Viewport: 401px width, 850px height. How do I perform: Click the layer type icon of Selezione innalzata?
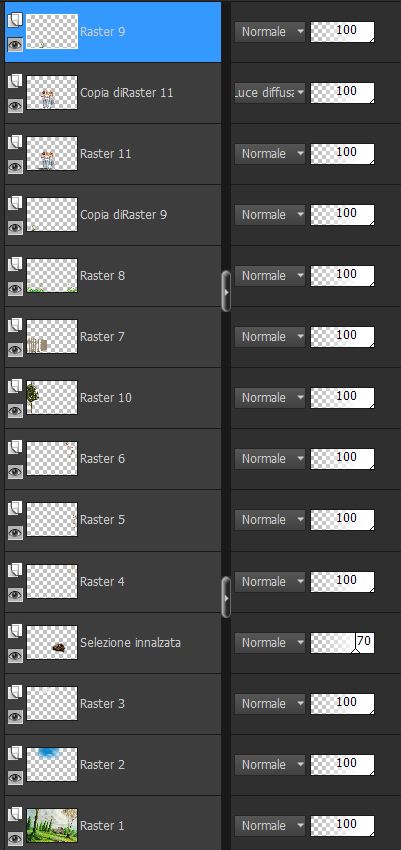tap(15, 631)
